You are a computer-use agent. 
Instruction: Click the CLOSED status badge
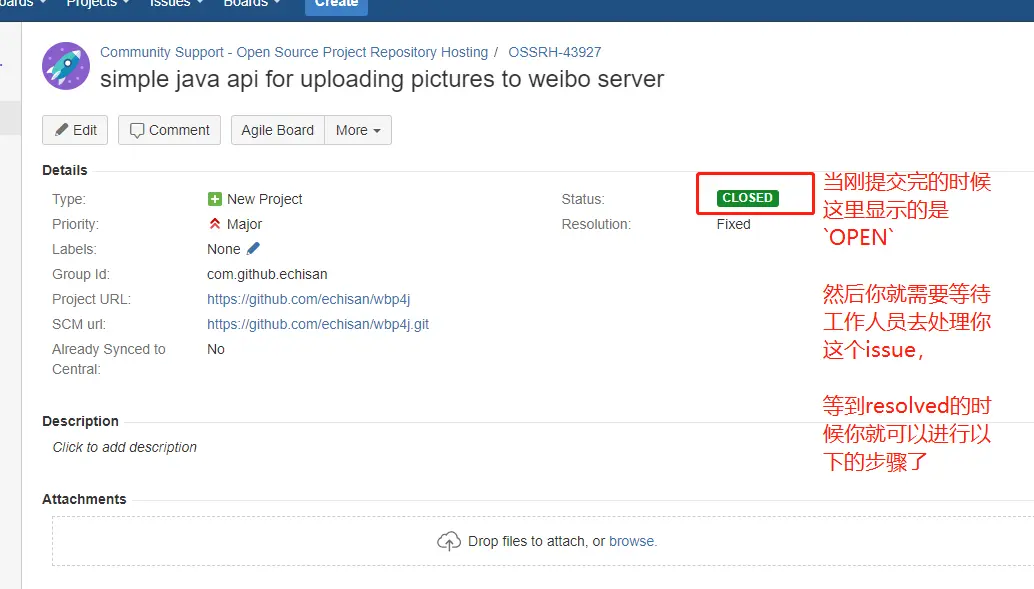click(748, 198)
